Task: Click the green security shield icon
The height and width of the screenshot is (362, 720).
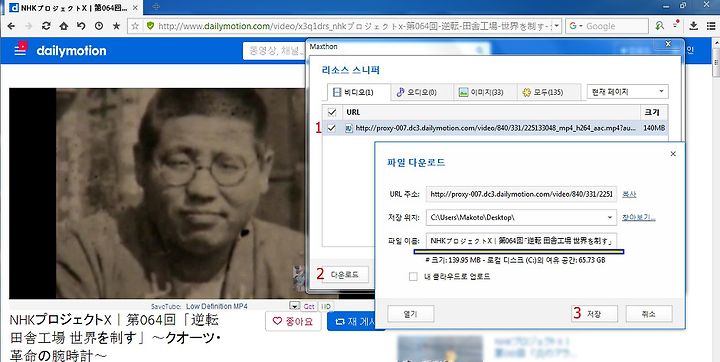Action: click(x=150, y=26)
